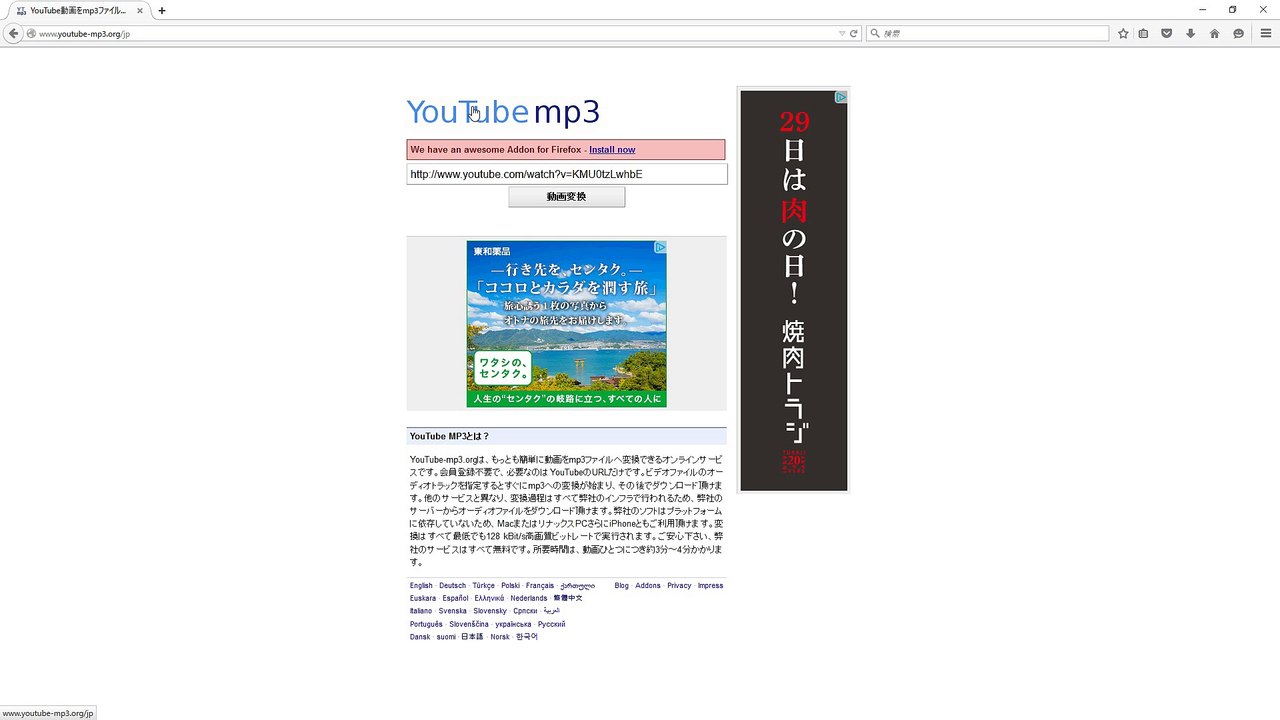Open the Addons footer link

click(x=648, y=586)
